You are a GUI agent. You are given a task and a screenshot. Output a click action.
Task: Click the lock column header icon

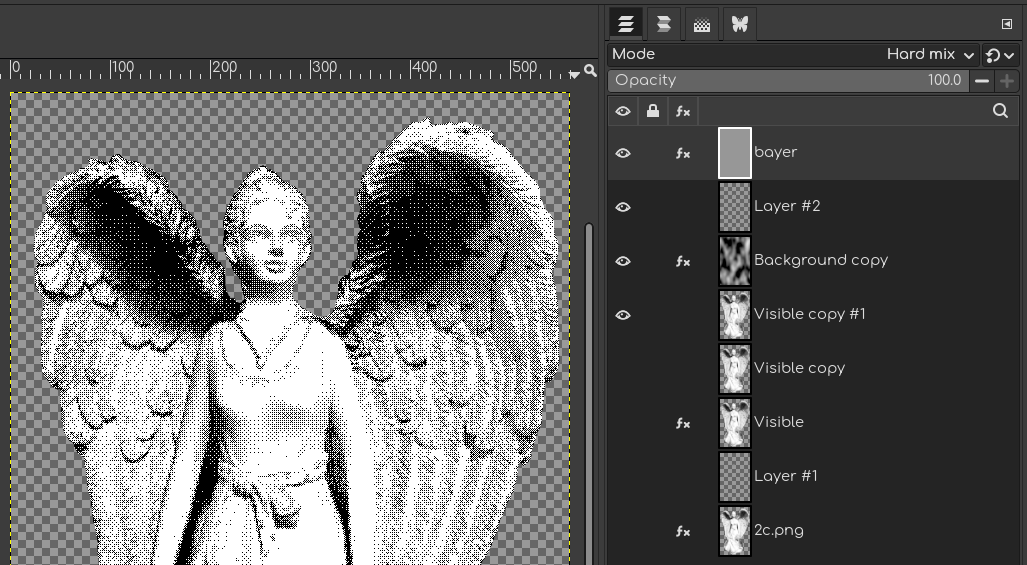pos(653,112)
